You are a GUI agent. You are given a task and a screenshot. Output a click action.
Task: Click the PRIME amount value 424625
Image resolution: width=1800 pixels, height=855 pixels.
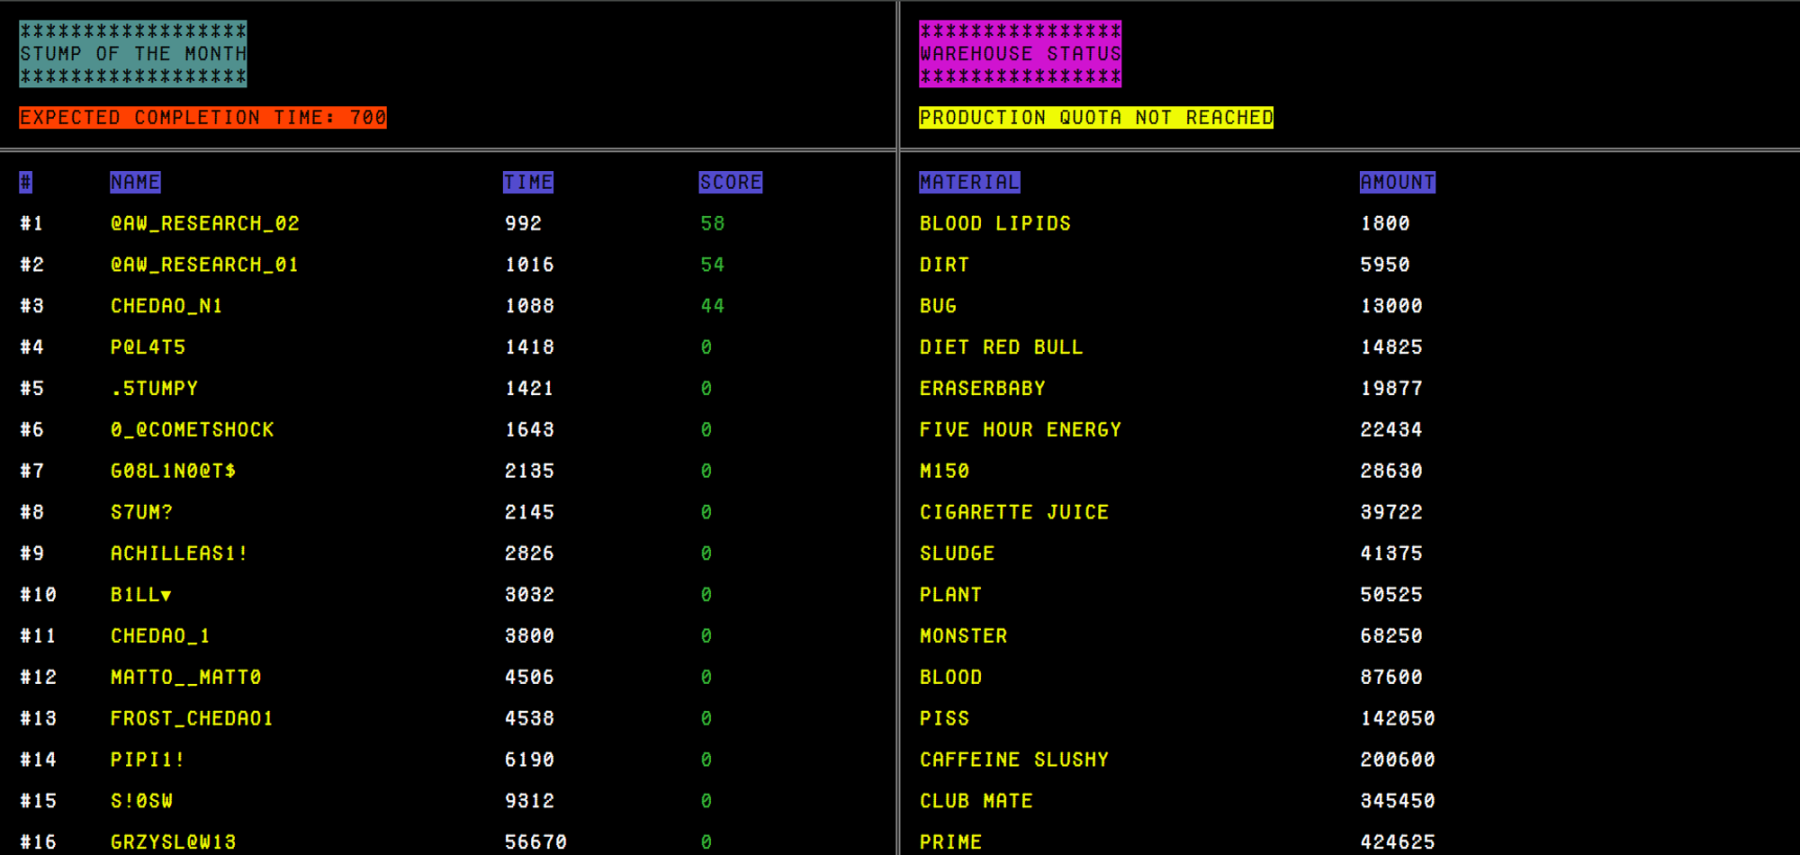1397,842
